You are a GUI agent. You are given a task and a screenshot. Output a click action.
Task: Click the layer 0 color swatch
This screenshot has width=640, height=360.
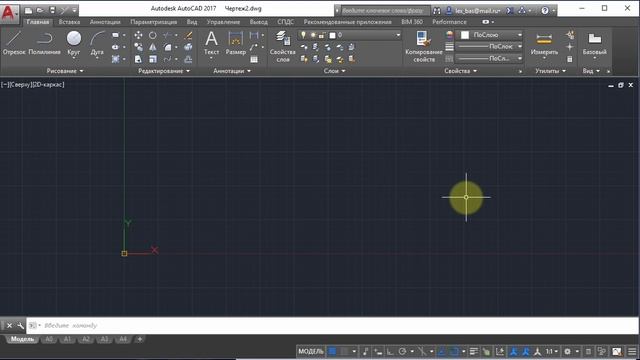[332, 36]
